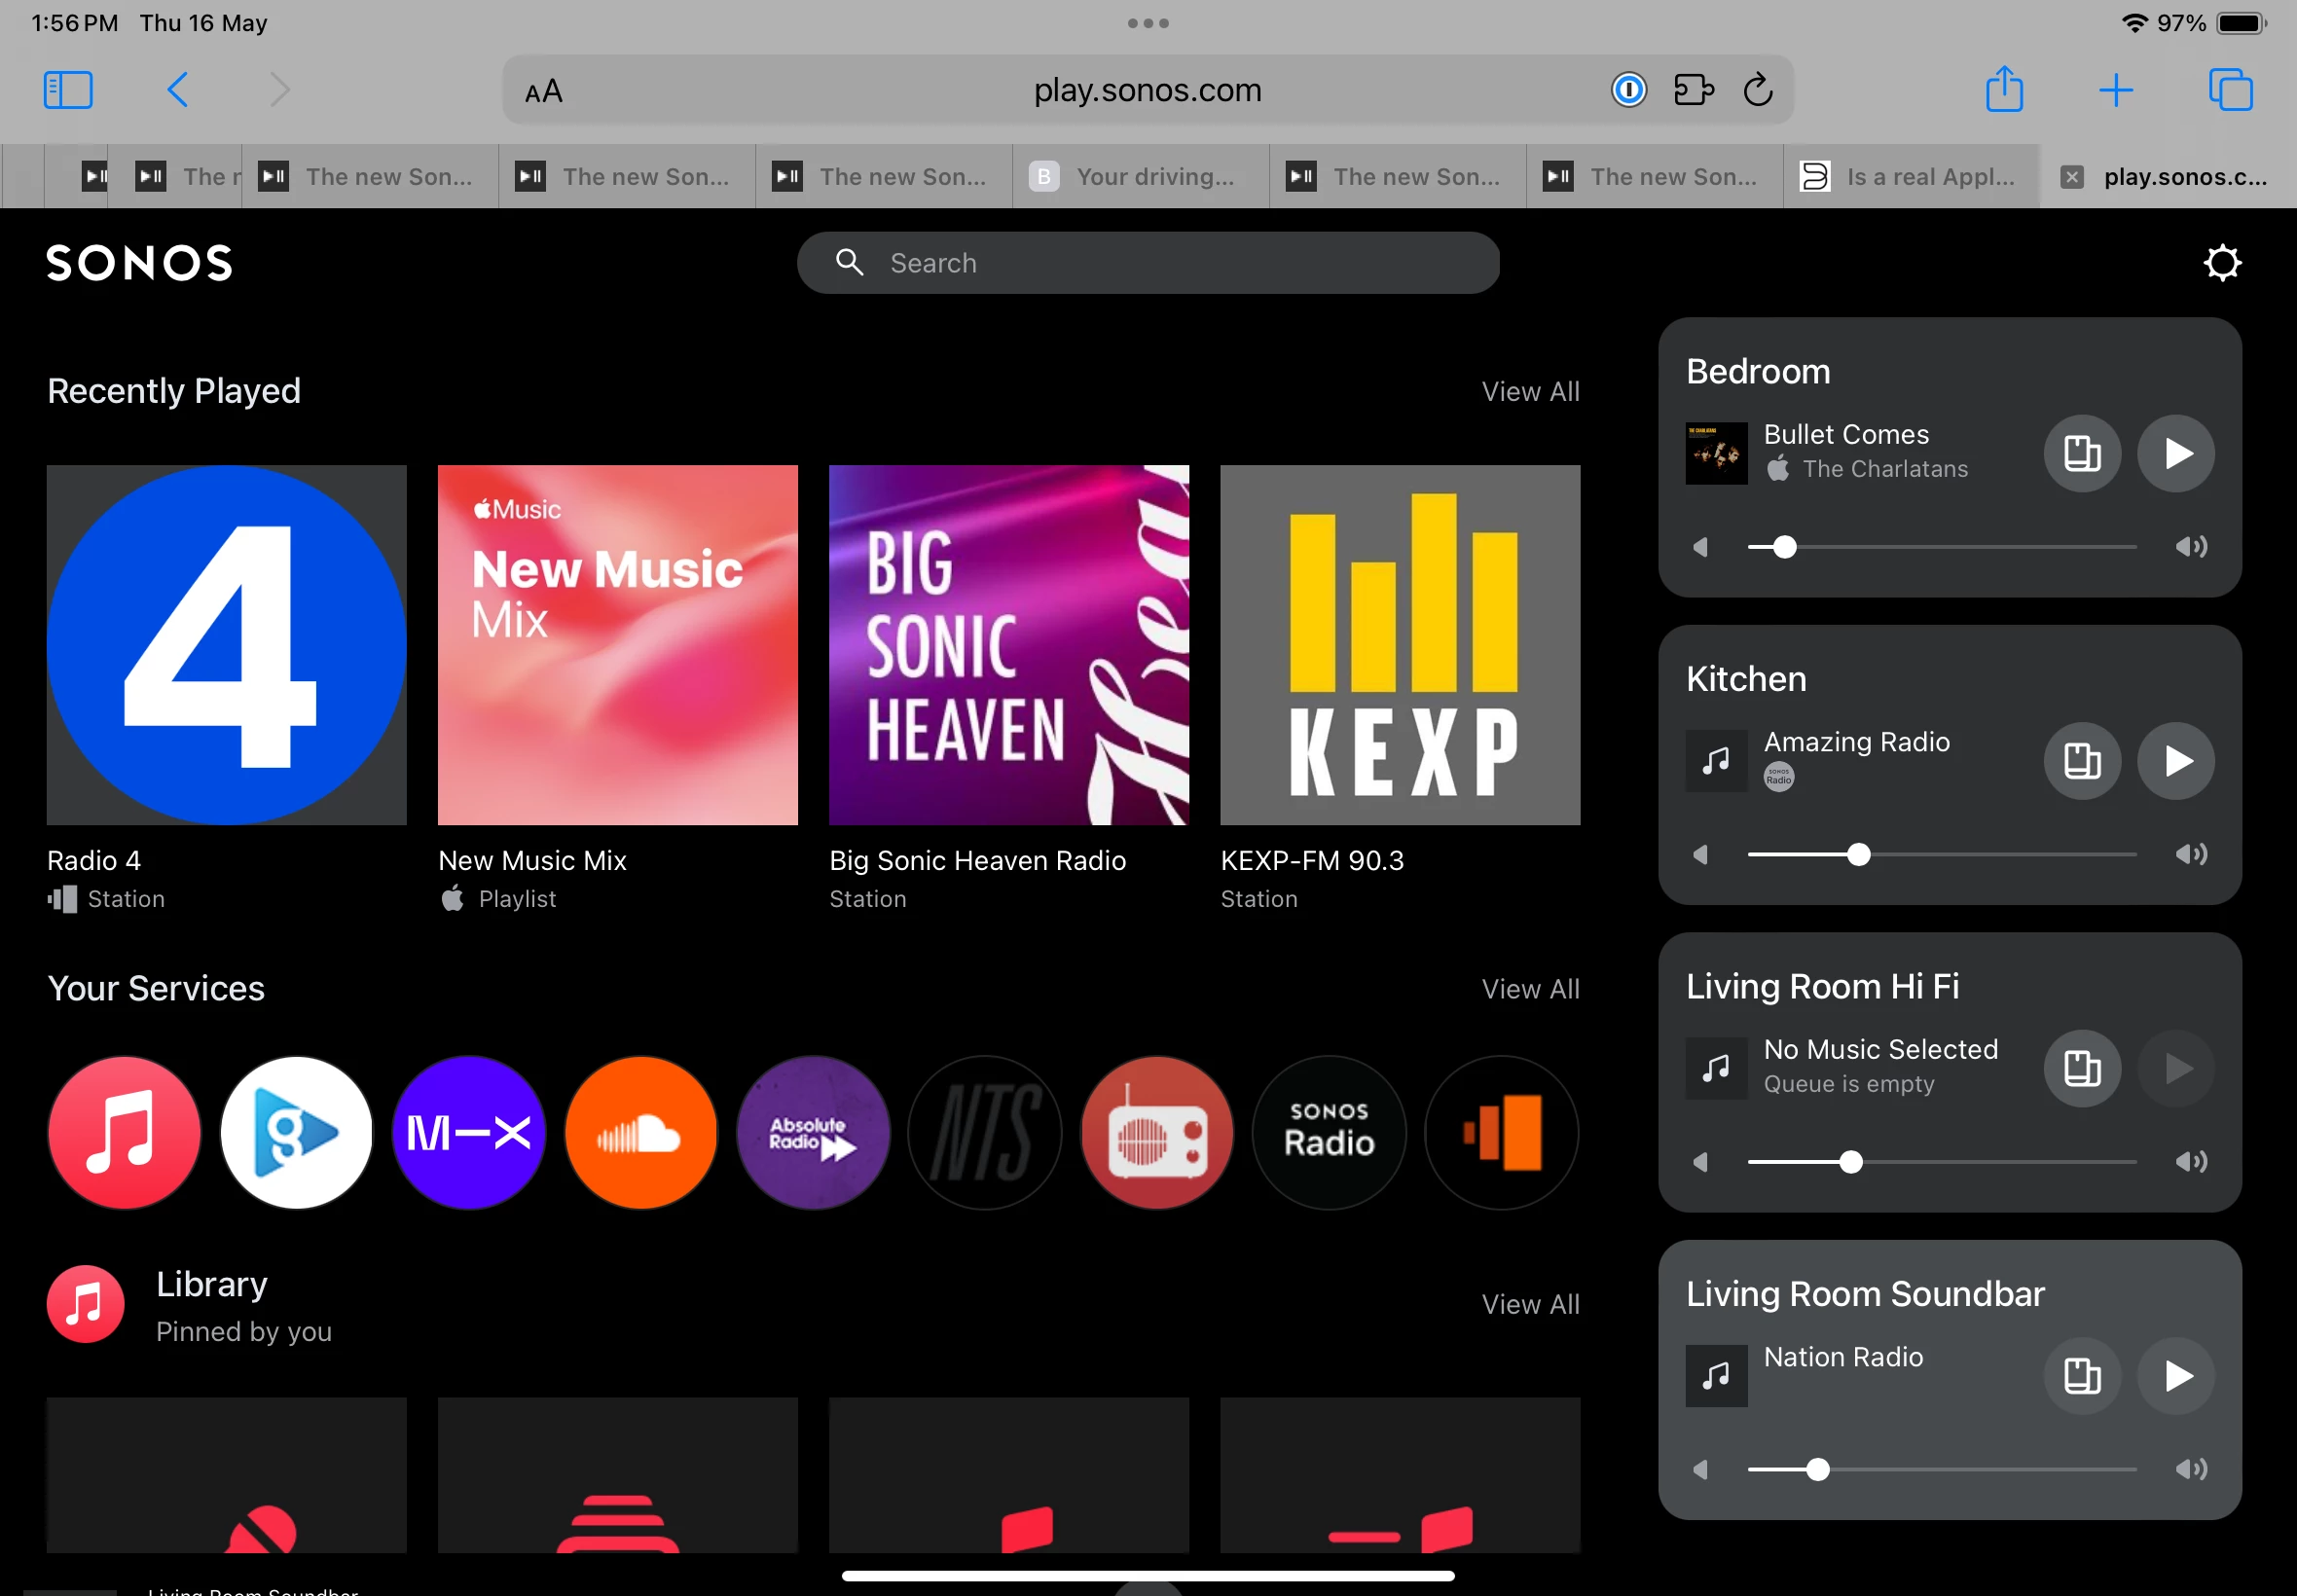The width and height of the screenshot is (2297, 1596).
Task: Open the SoundCloud service icon
Action: point(641,1133)
